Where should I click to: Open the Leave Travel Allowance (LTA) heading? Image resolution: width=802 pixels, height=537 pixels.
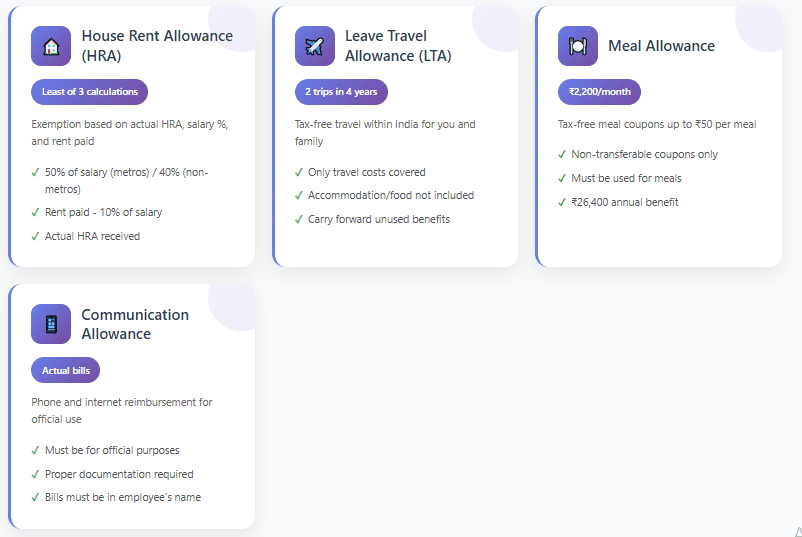tap(398, 46)
